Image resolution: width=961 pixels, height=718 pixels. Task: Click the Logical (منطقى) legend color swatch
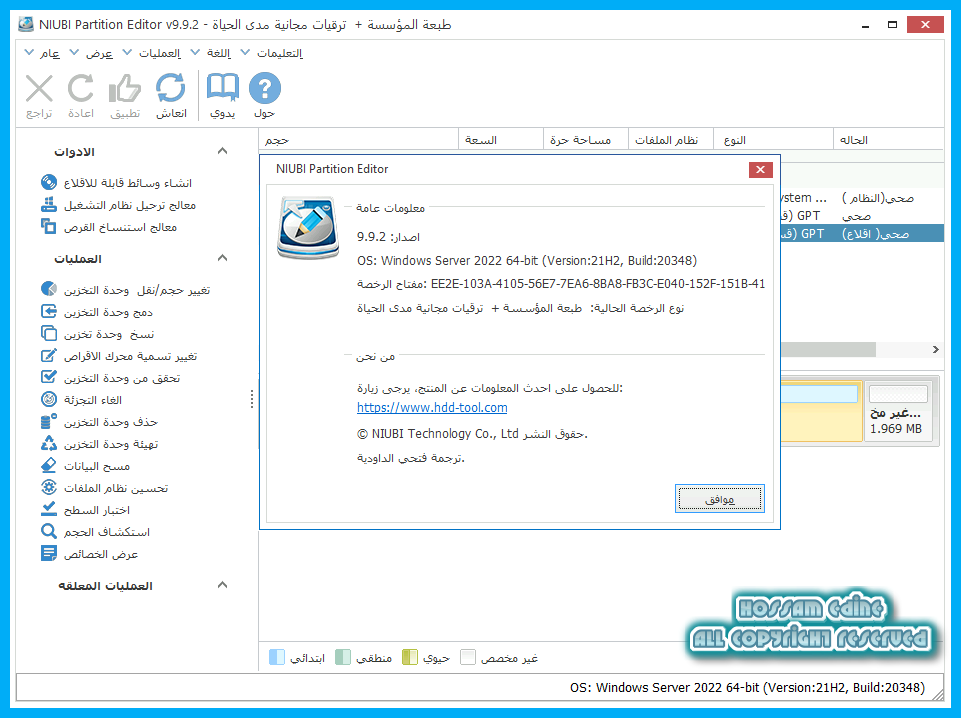[x=343, y=657]
